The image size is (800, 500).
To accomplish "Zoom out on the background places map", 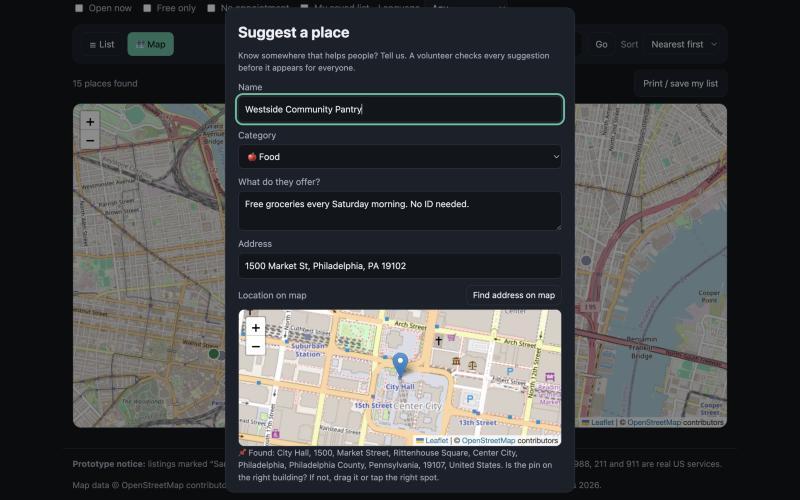I will click(x=90, y=140).
